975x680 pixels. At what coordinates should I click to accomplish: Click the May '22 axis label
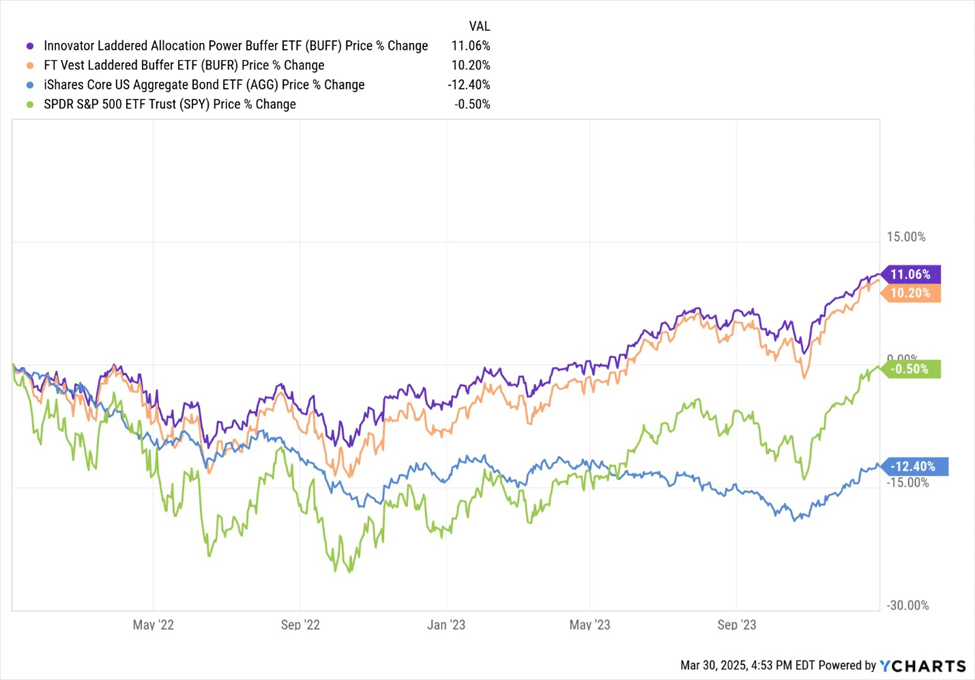[x=153, y=625]
